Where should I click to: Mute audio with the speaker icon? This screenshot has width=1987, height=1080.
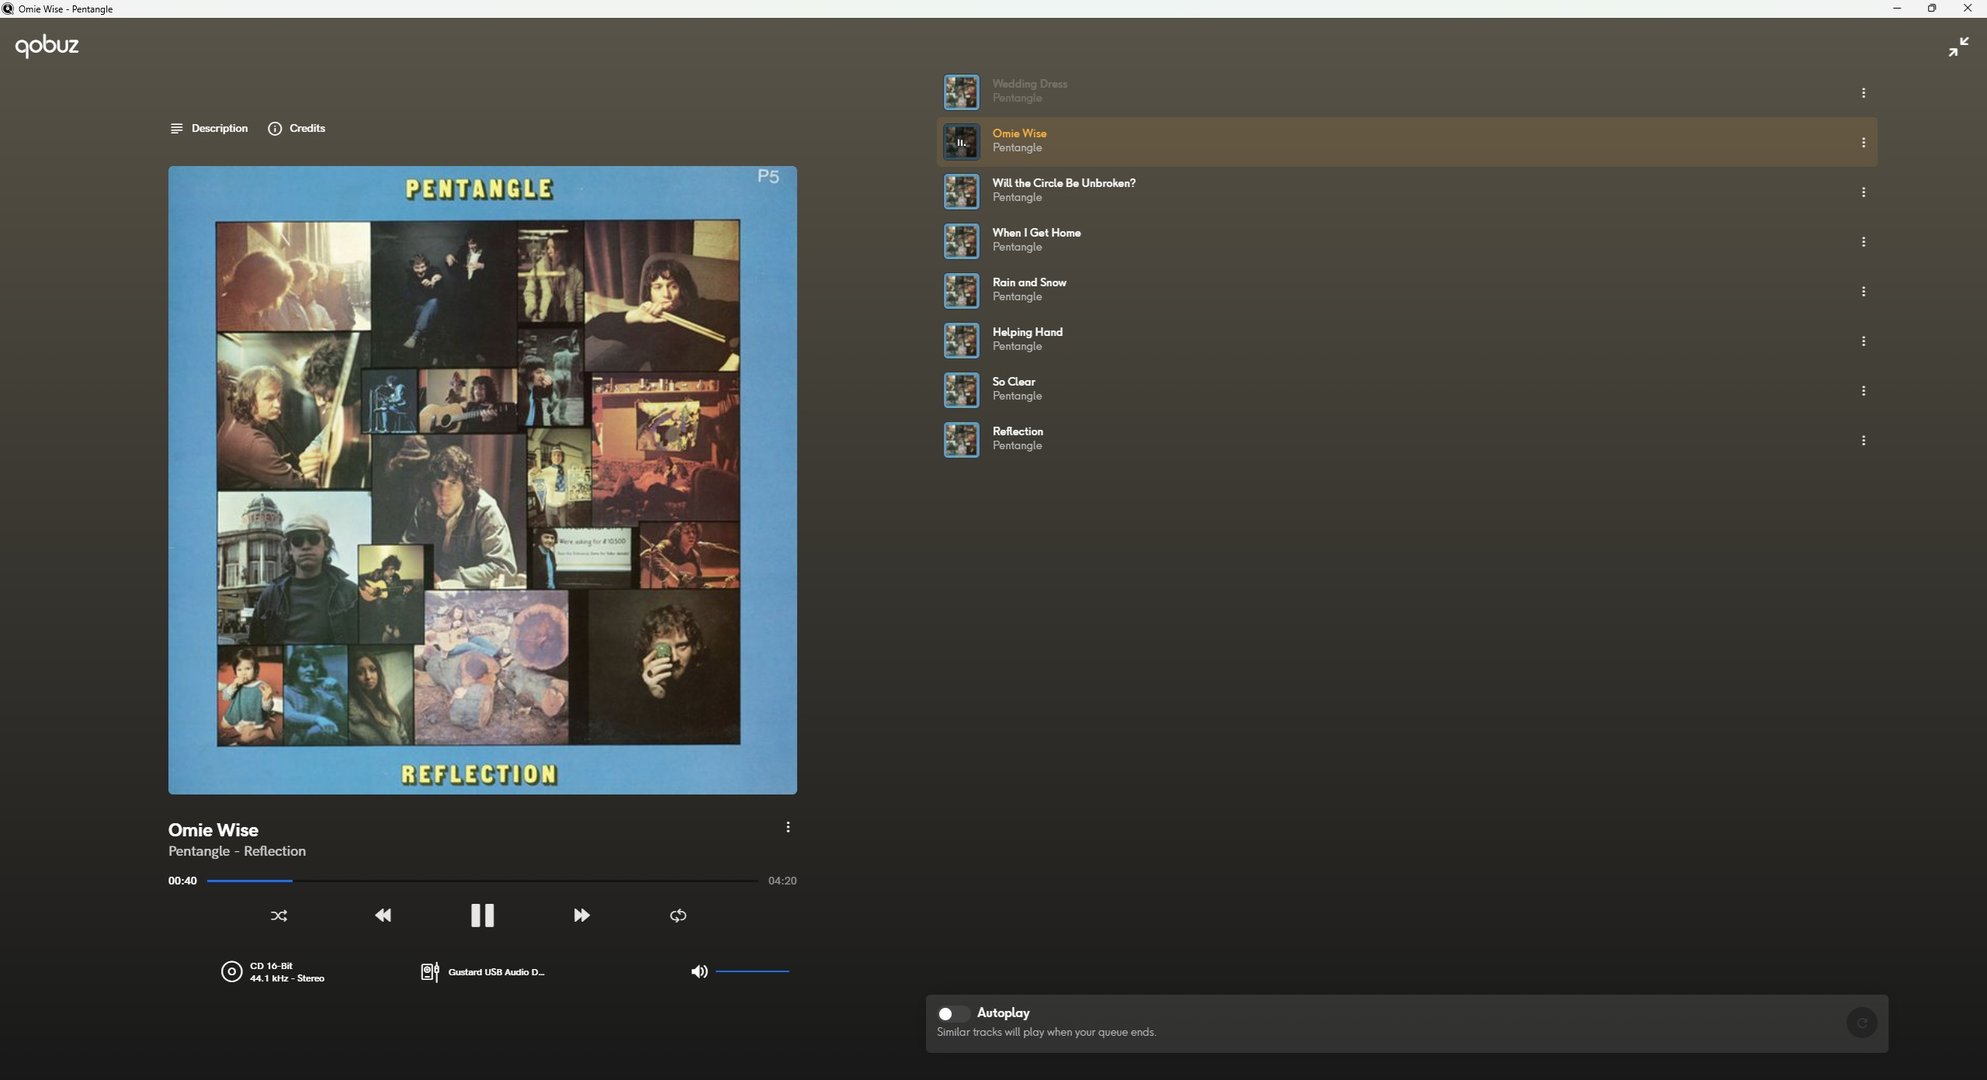pyautogui.click(x=699, y=971)
